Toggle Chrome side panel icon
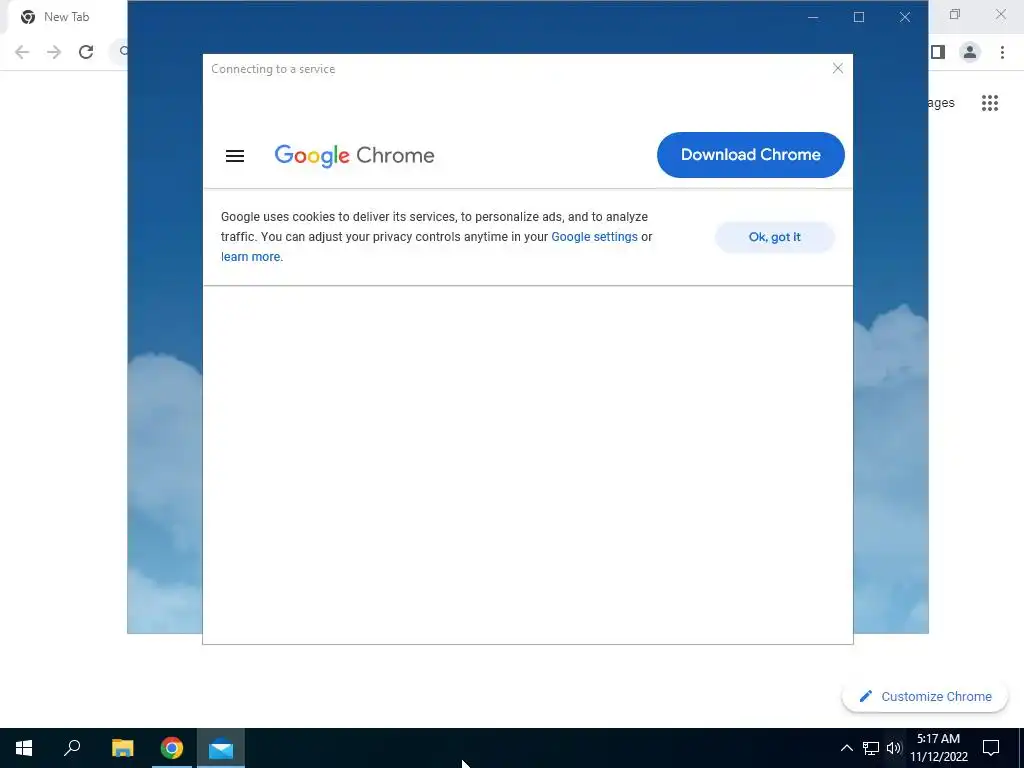 (x=938, y=52)
